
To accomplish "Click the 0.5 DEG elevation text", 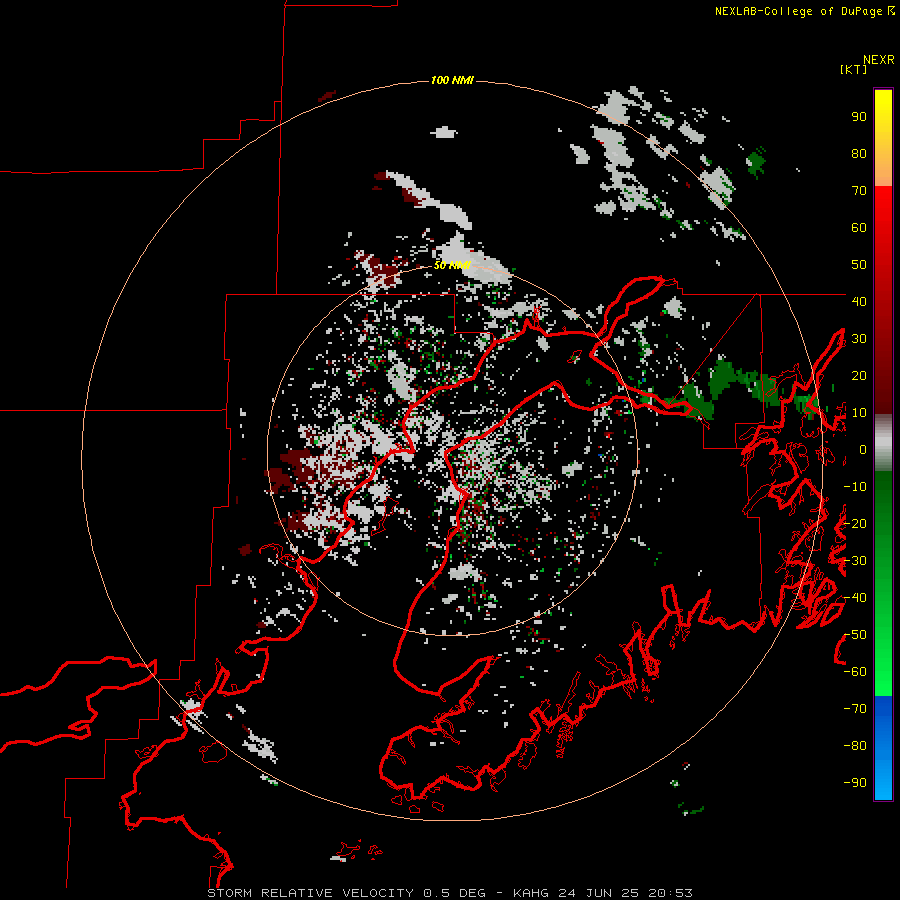I will (x=455, y=893).
